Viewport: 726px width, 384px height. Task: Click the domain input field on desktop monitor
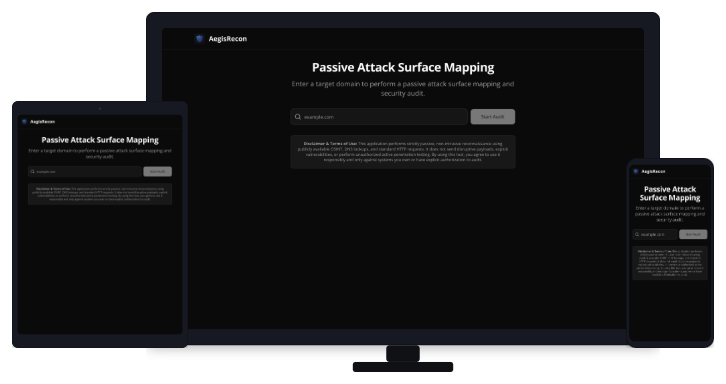pos(379,117)
